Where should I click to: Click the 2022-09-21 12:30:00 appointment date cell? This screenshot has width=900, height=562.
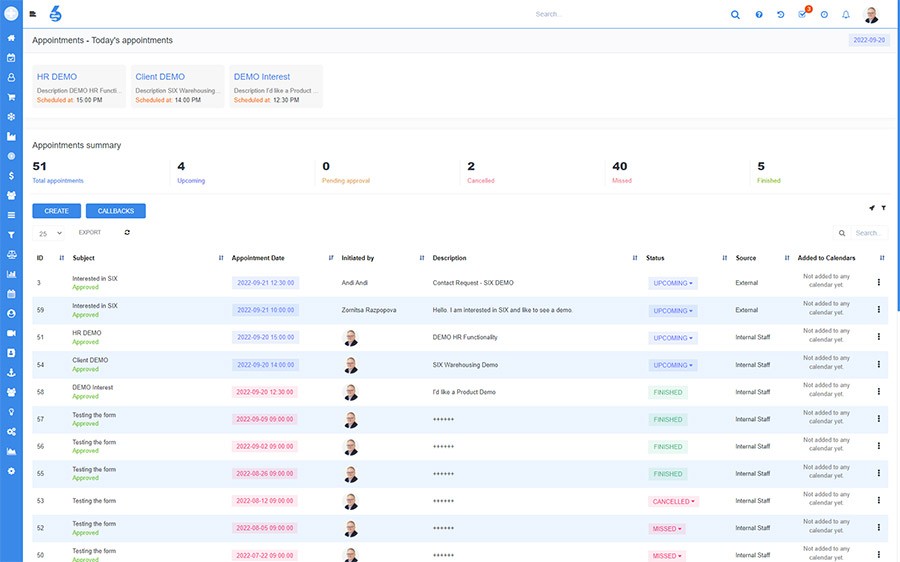pos(266,283)
